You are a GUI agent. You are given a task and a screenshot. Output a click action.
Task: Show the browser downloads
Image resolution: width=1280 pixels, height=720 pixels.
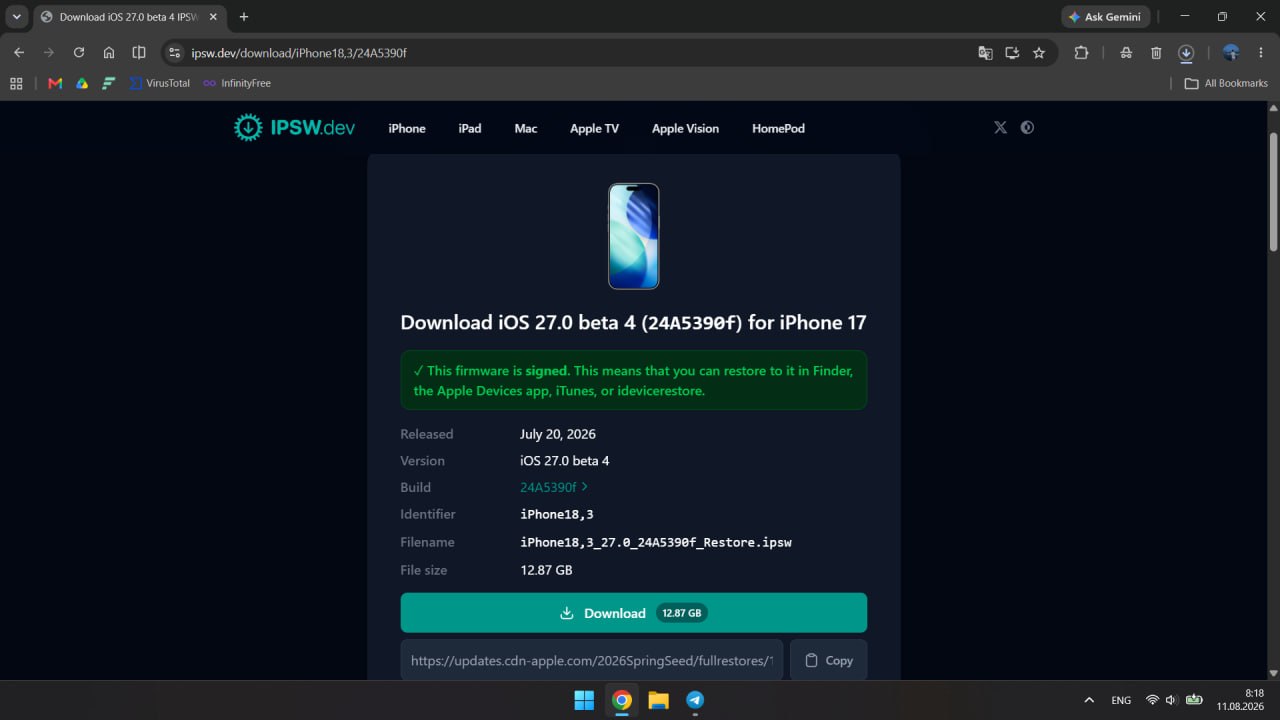click(1186, 53)
